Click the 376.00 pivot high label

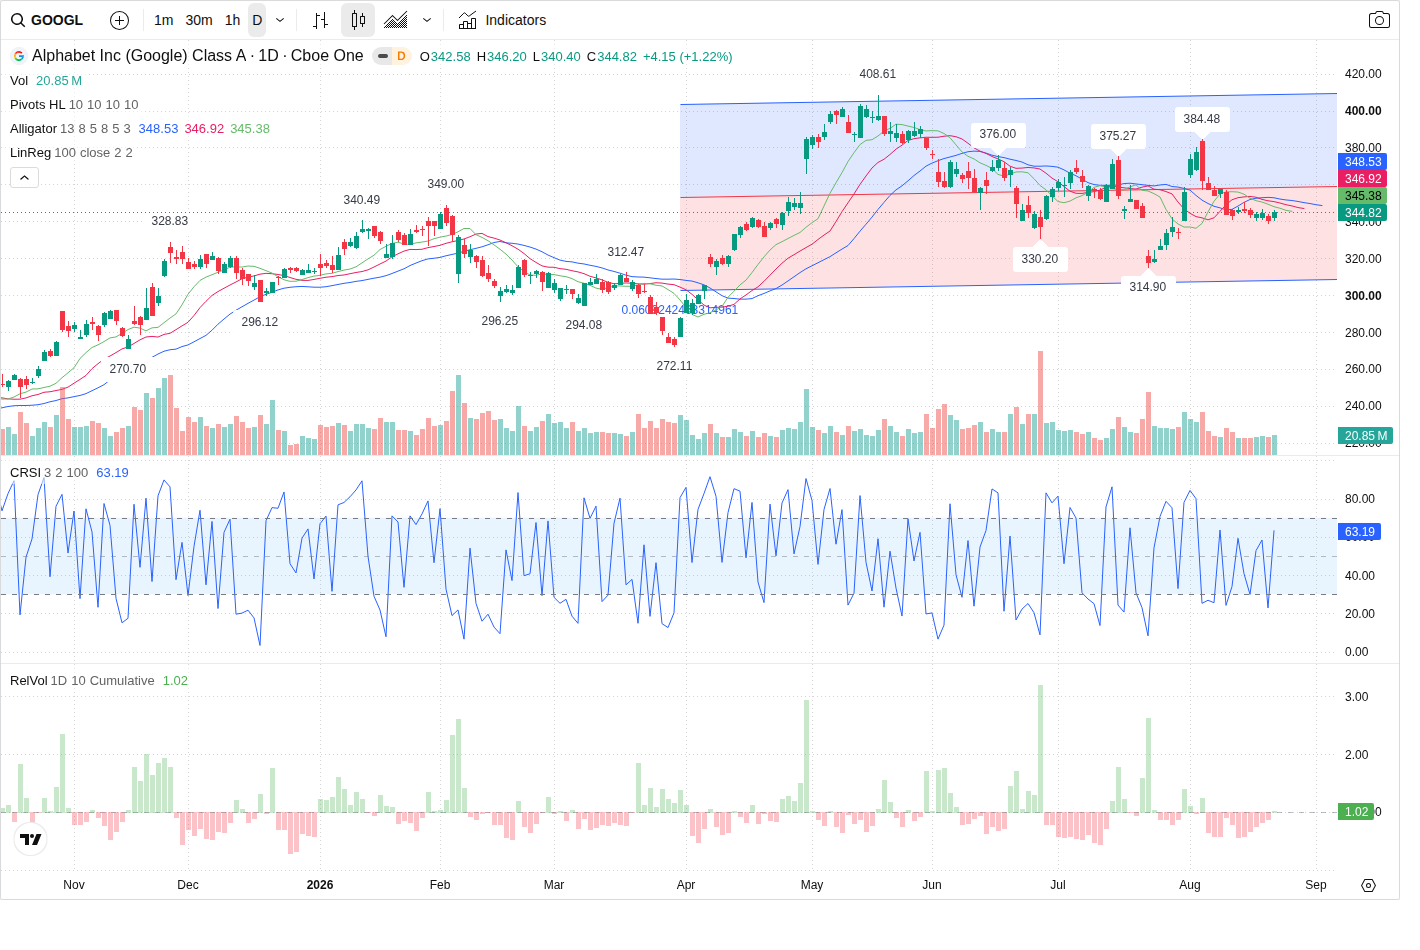pyautogui.click(x=998, y=134)
